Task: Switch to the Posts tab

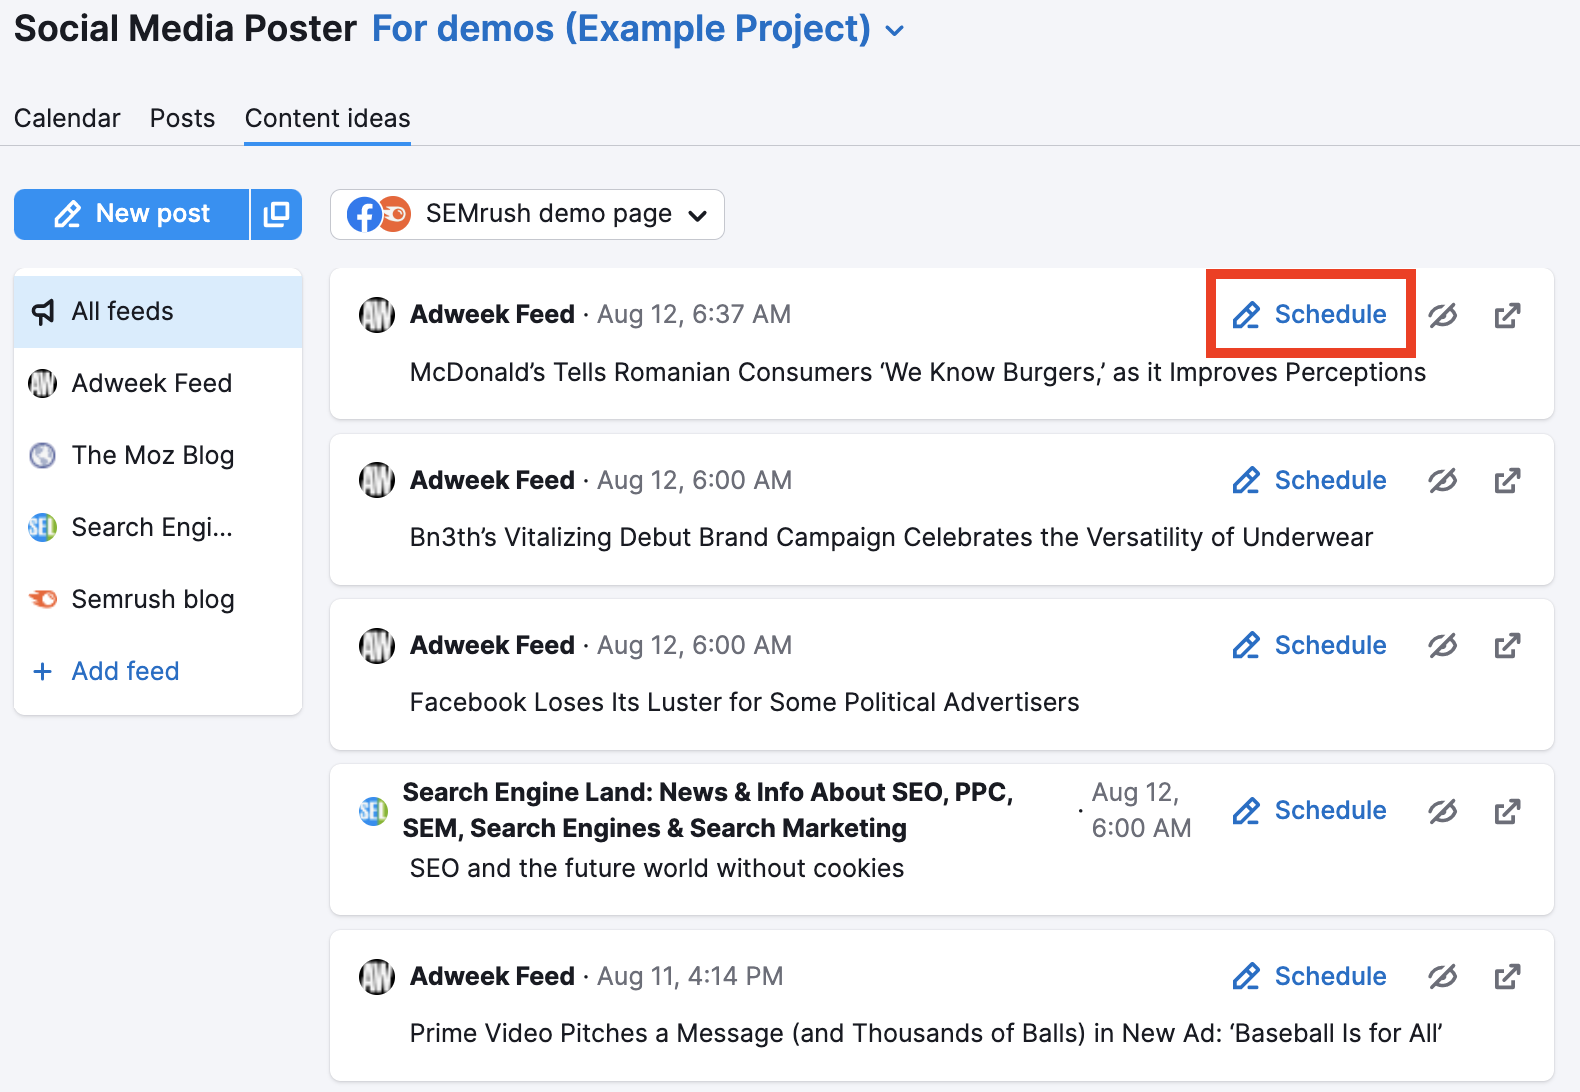Action: [x=182, y=118]
